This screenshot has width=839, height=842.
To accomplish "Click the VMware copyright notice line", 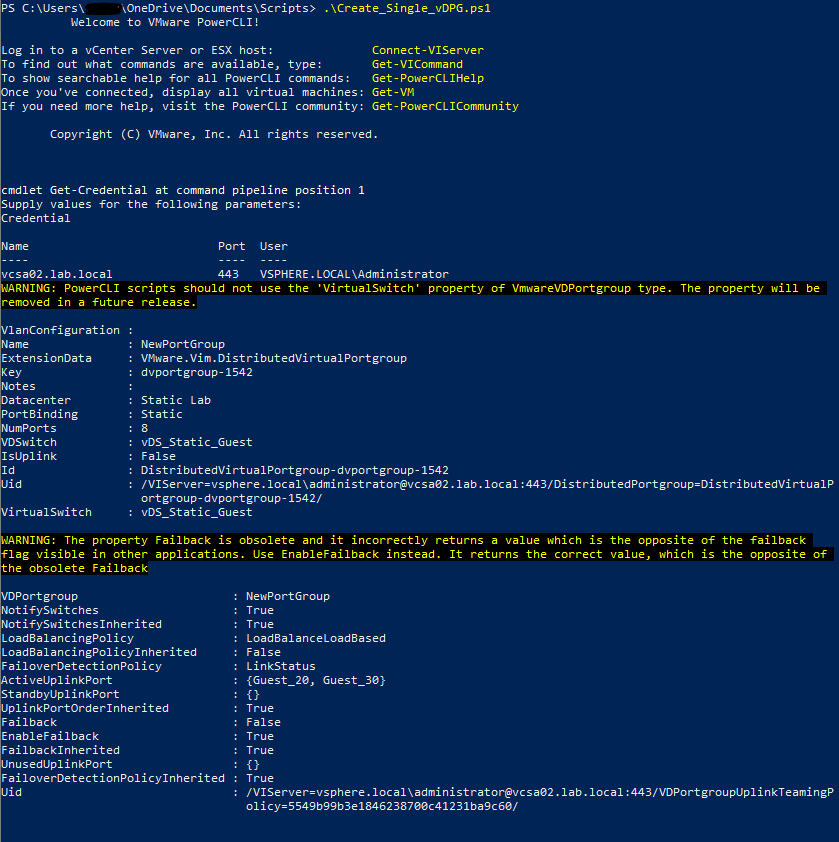I will pos(214,134).
